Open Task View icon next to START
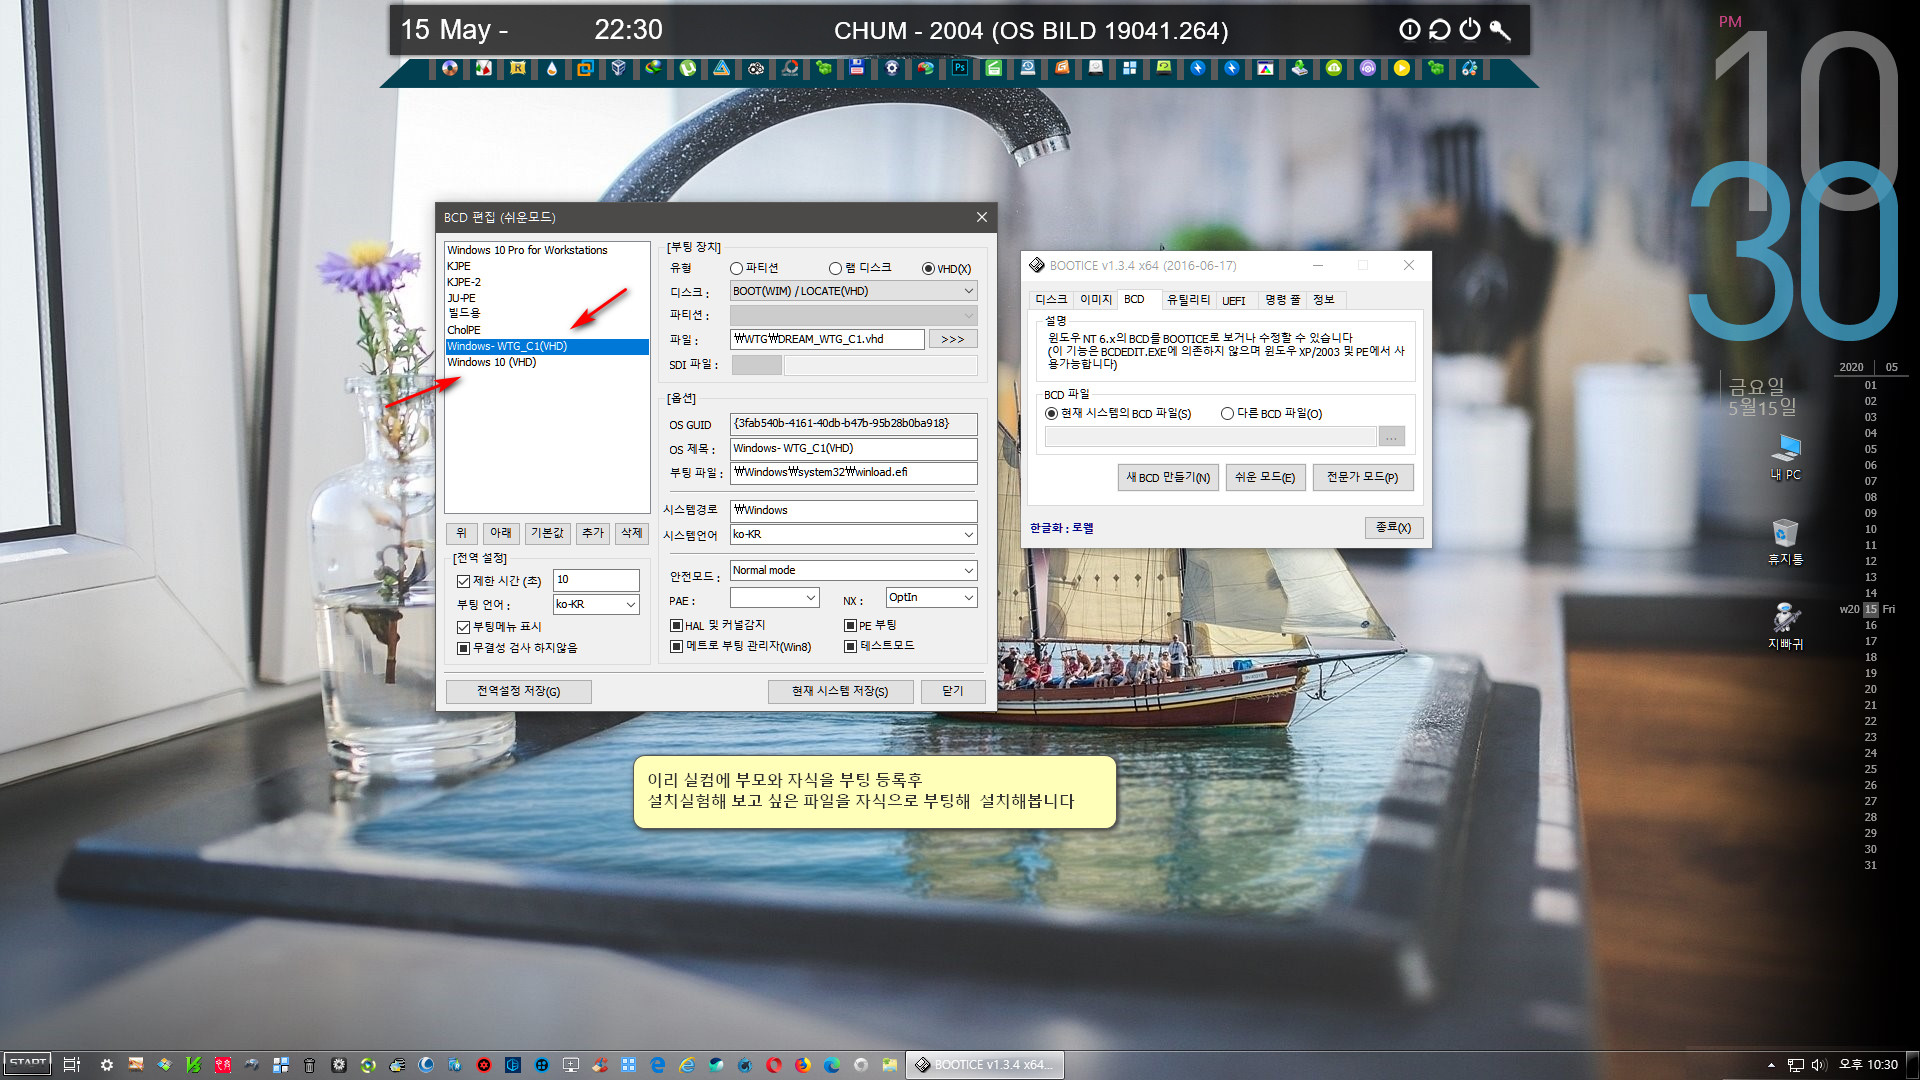The width and height of the screenshot is (1920, 1080). pos(71,1065)
